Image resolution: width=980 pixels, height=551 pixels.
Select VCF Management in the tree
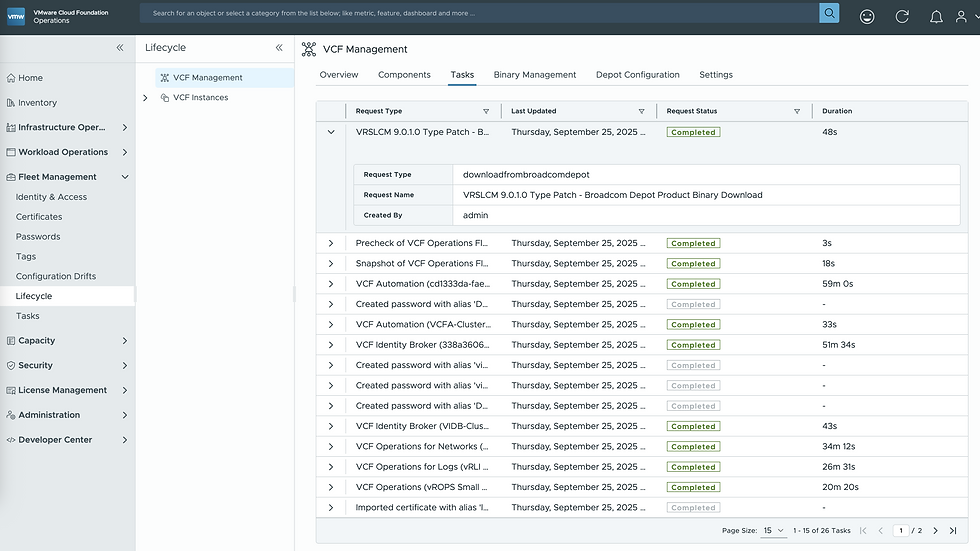tap(207, 78)
